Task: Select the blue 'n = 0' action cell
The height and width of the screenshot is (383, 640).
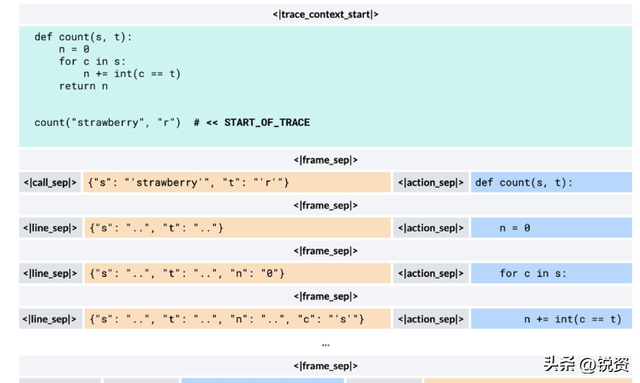Action: click(x=551, y=228)
